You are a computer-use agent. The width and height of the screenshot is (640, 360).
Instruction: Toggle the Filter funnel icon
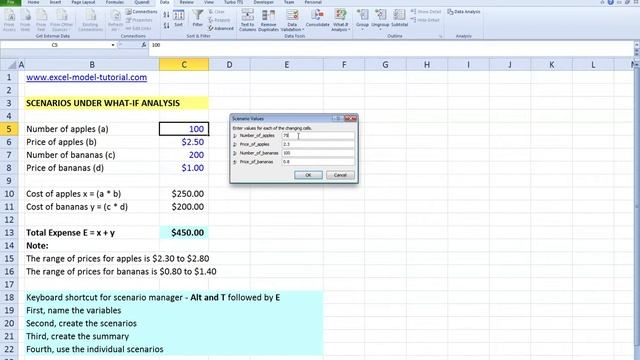[198, 19]
